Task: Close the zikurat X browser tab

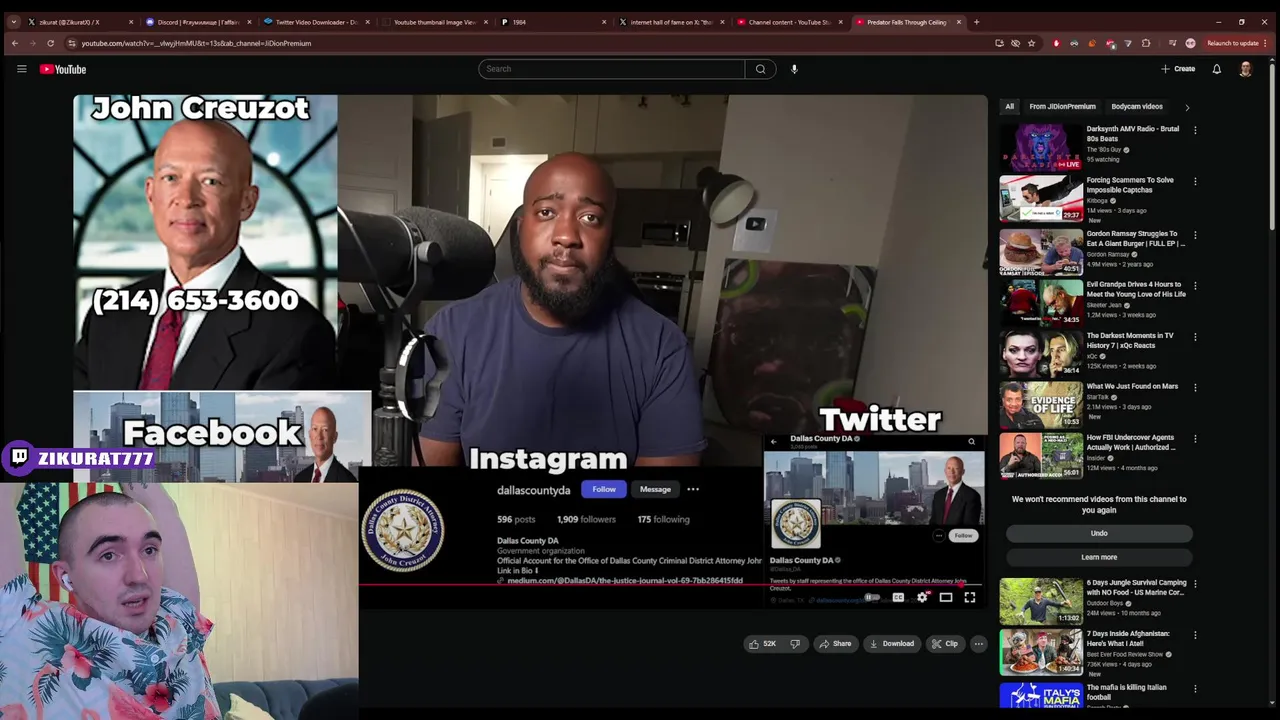Action: pos(131,22)
